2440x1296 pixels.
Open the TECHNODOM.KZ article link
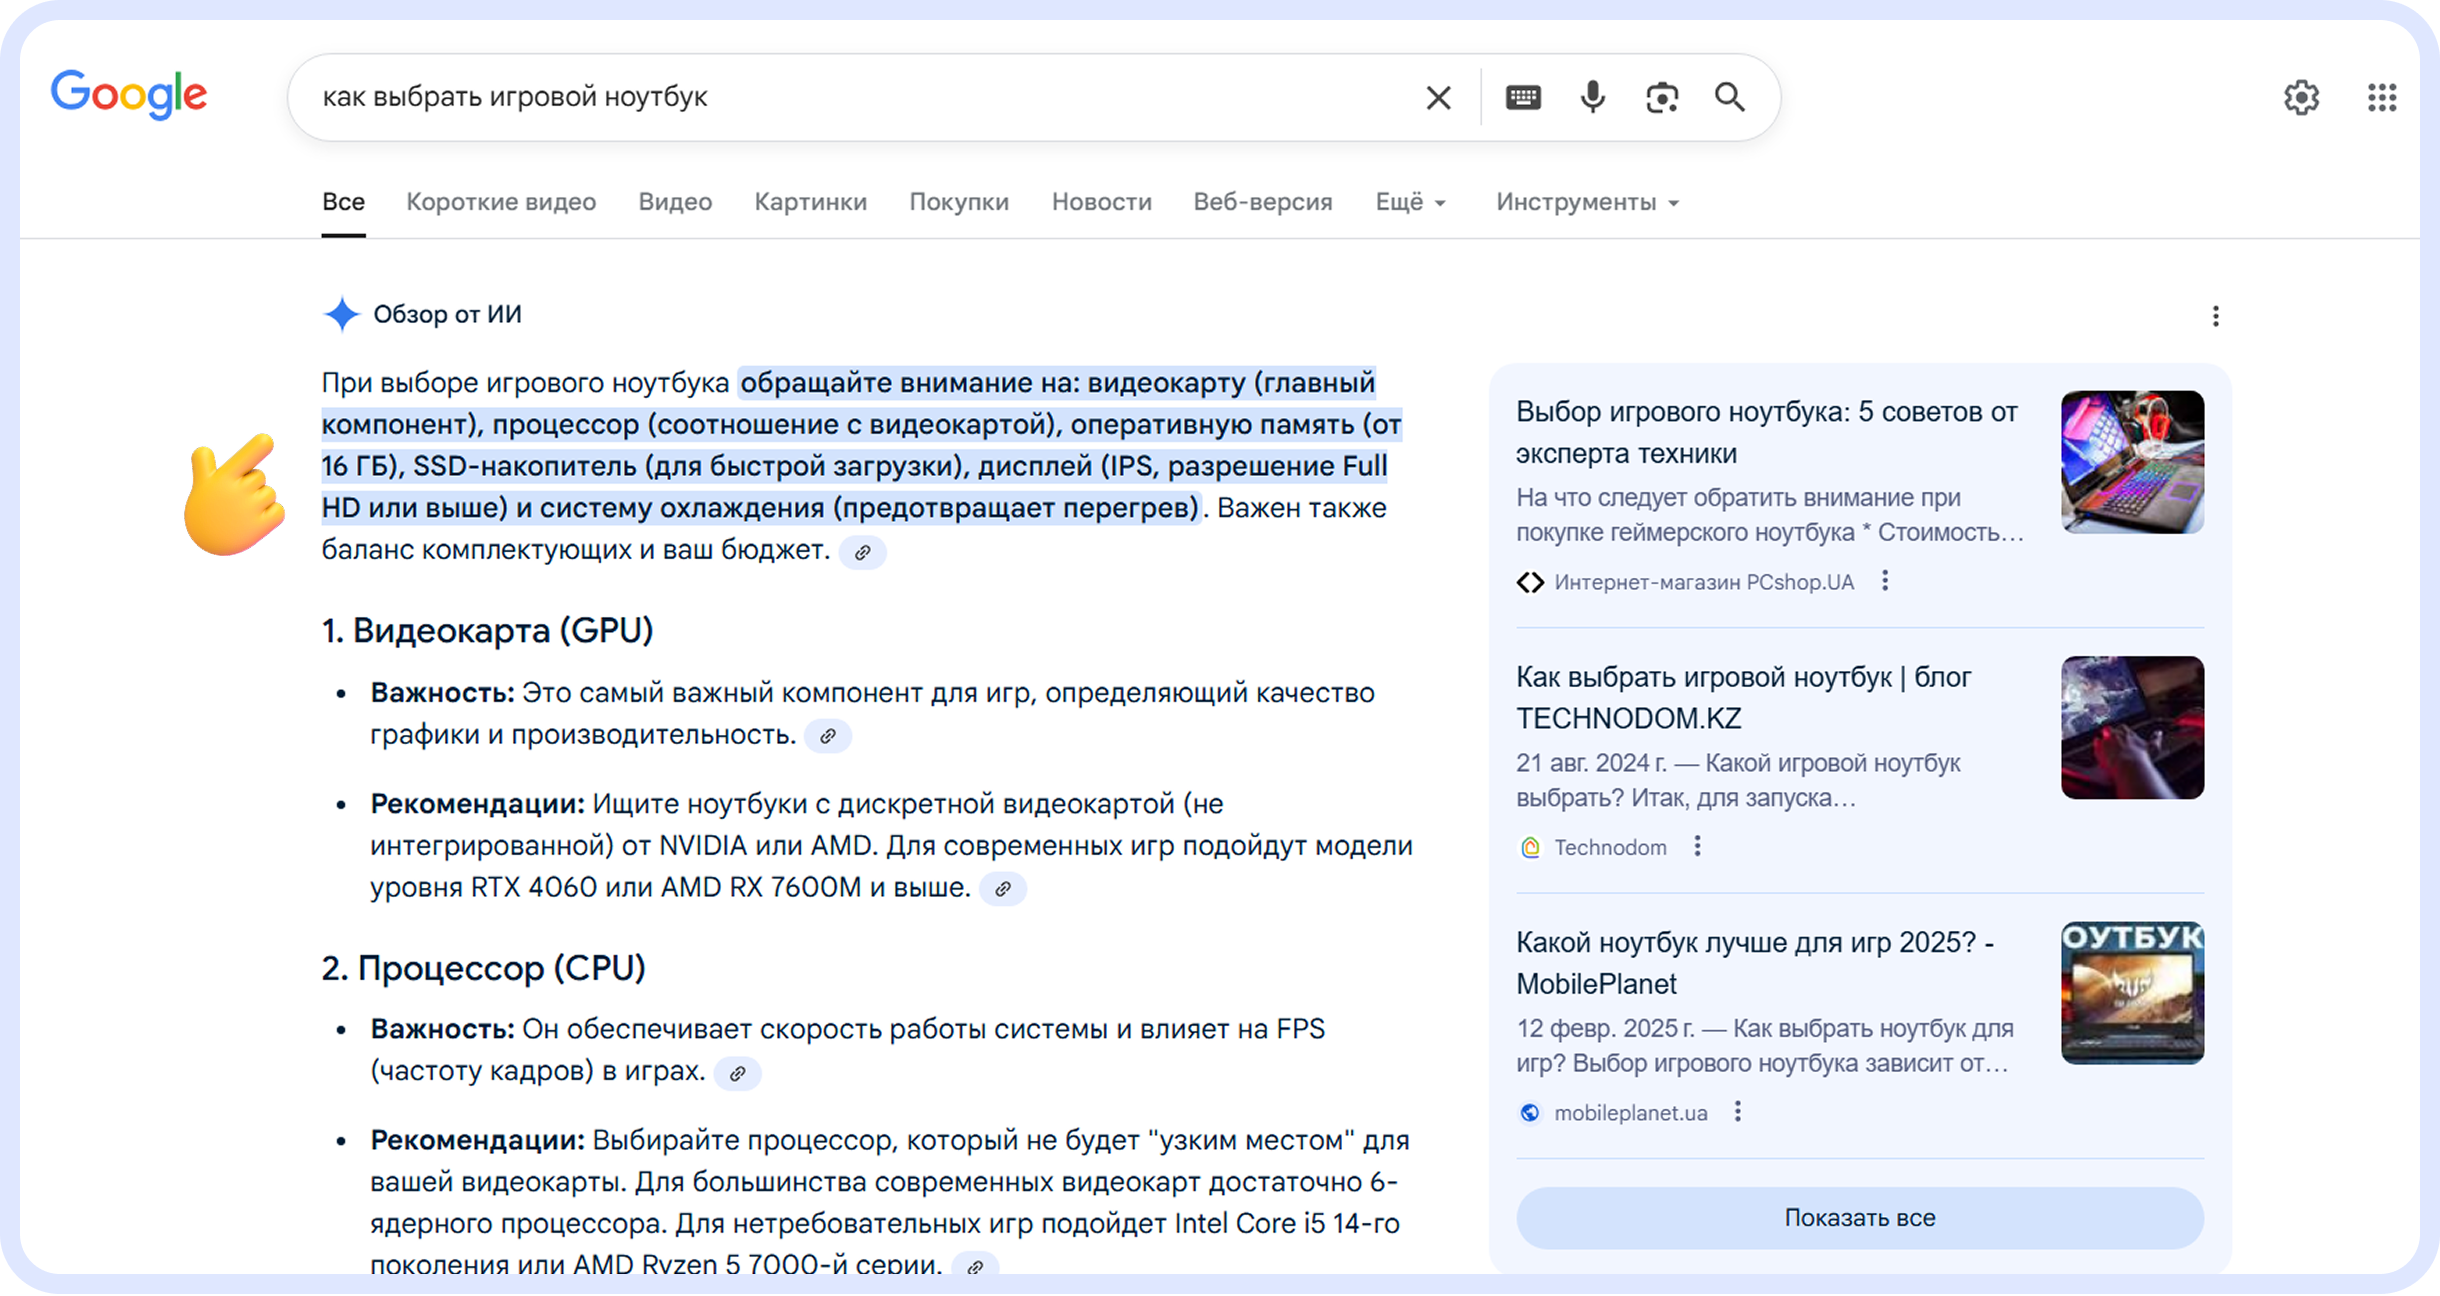point(1742,696)
